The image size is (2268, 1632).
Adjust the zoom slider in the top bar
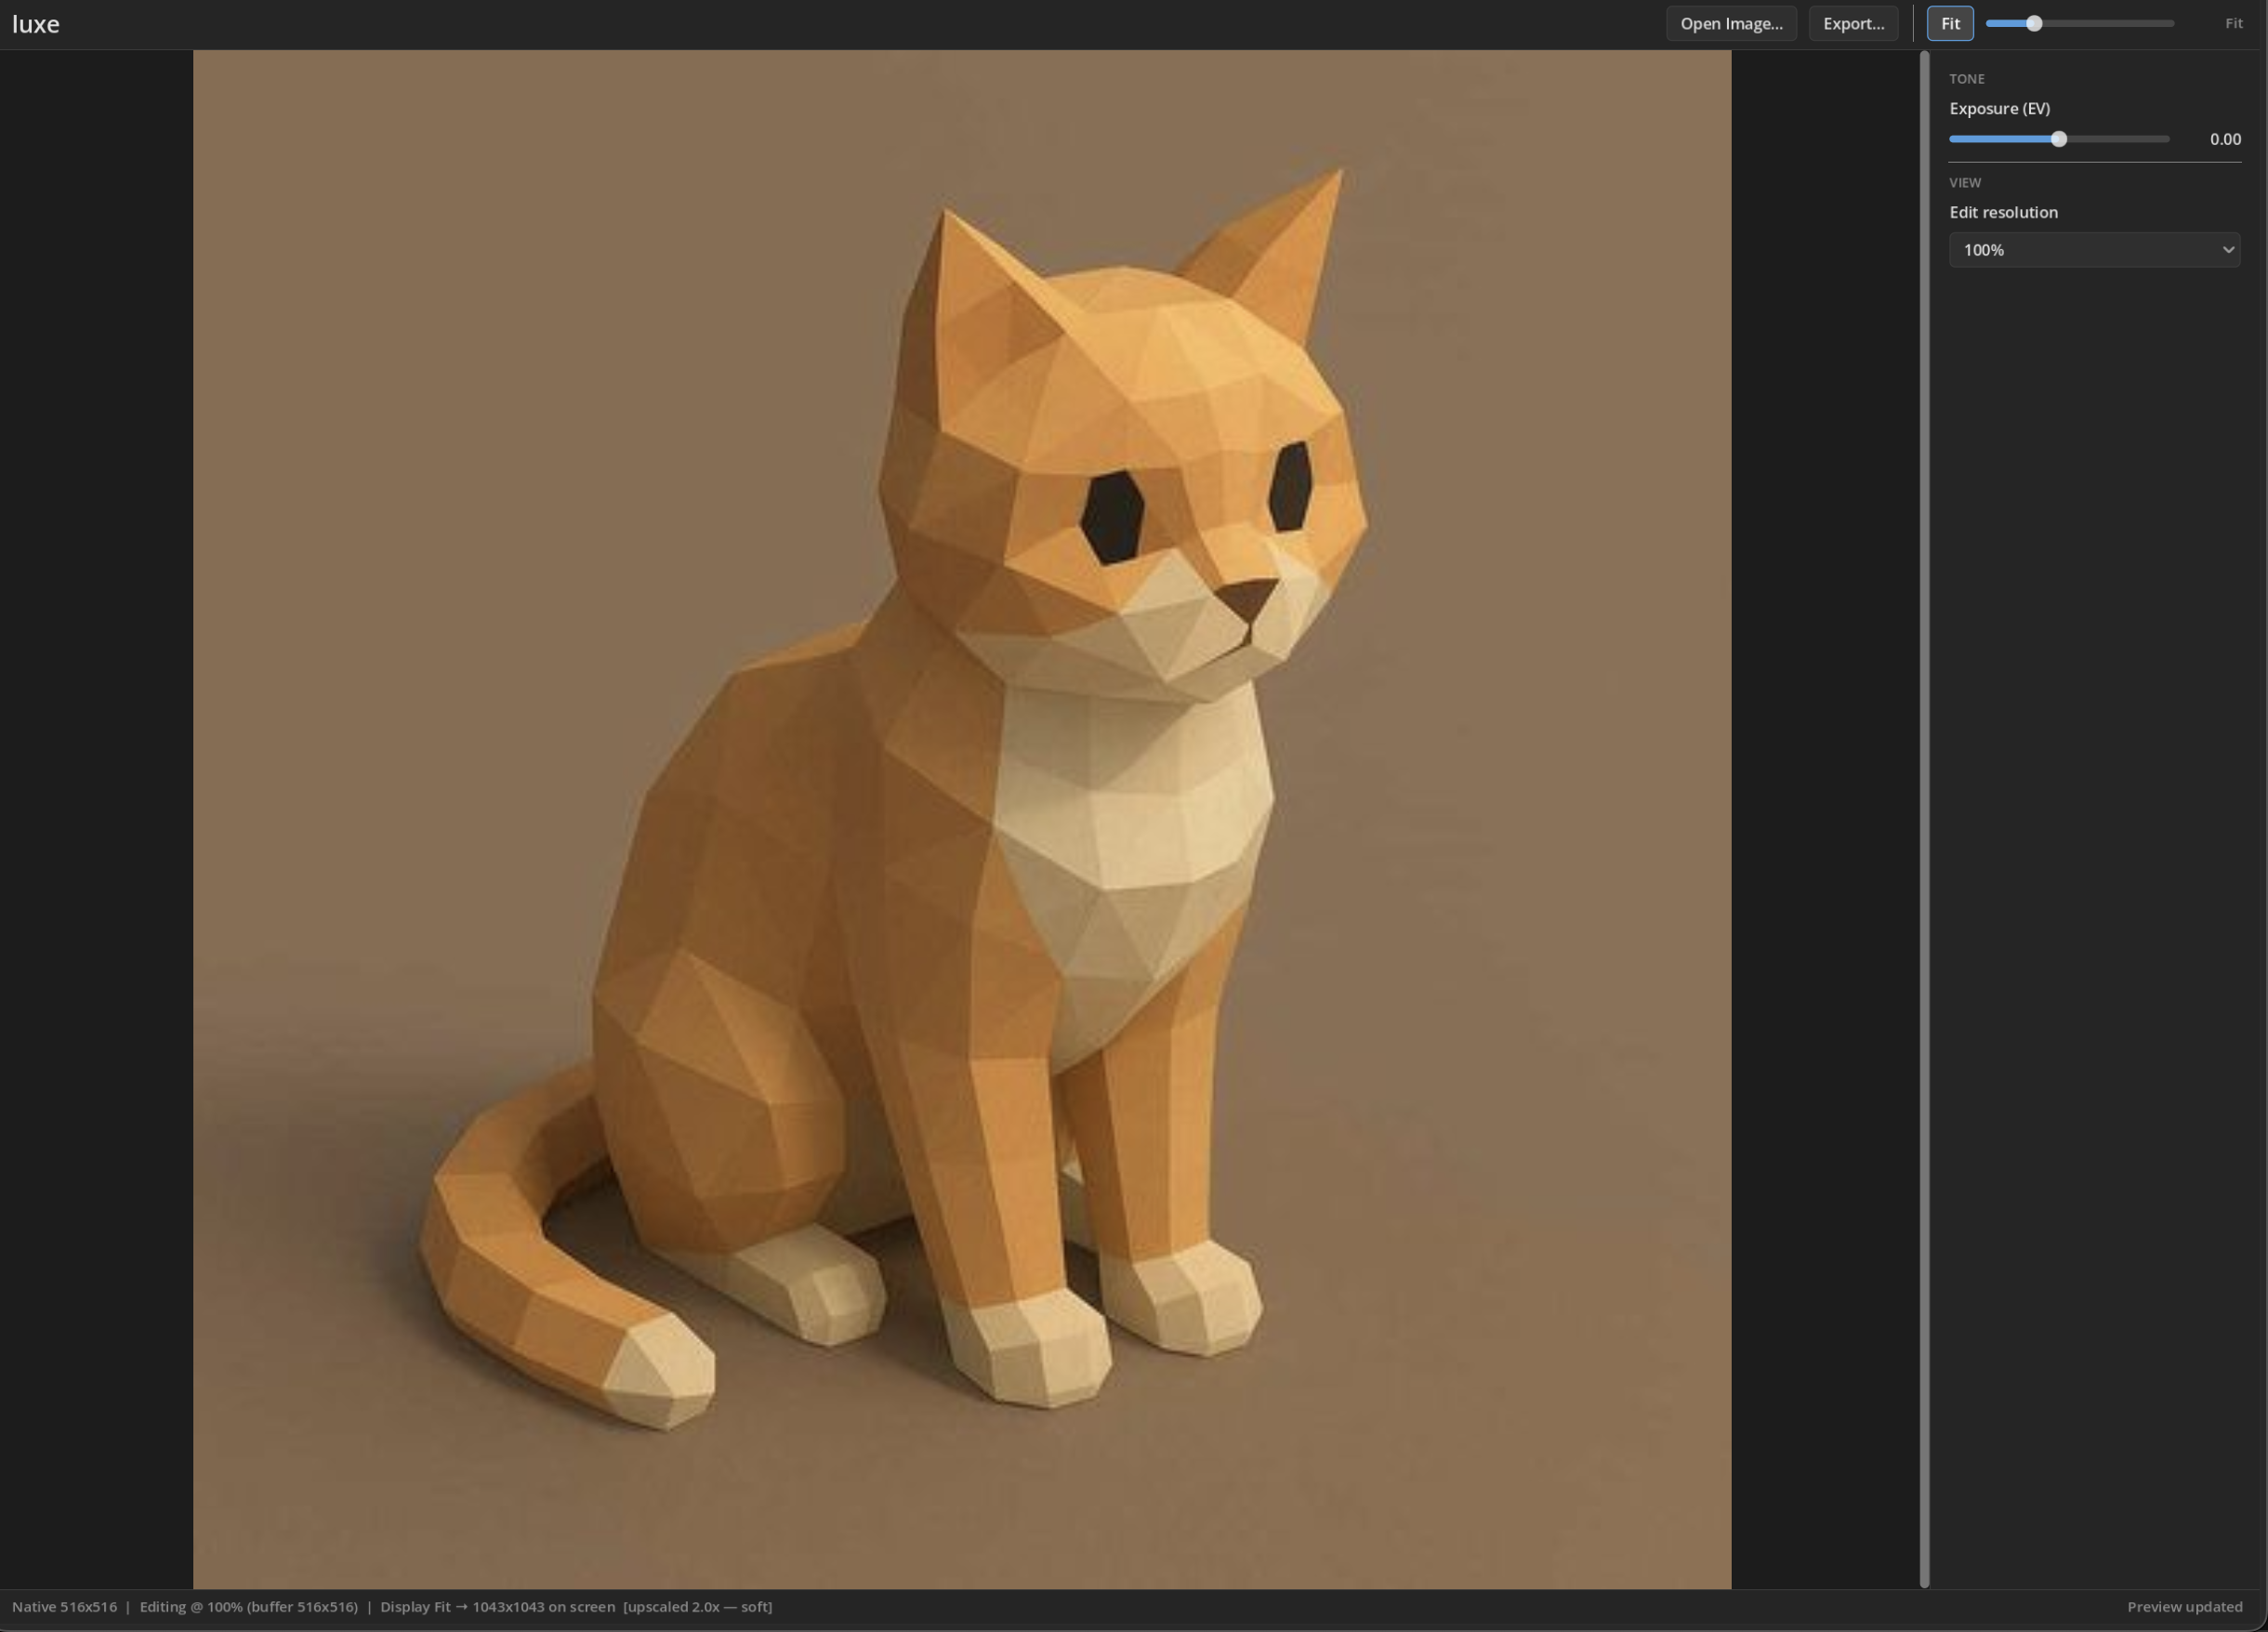click(x=2079, y=23)
